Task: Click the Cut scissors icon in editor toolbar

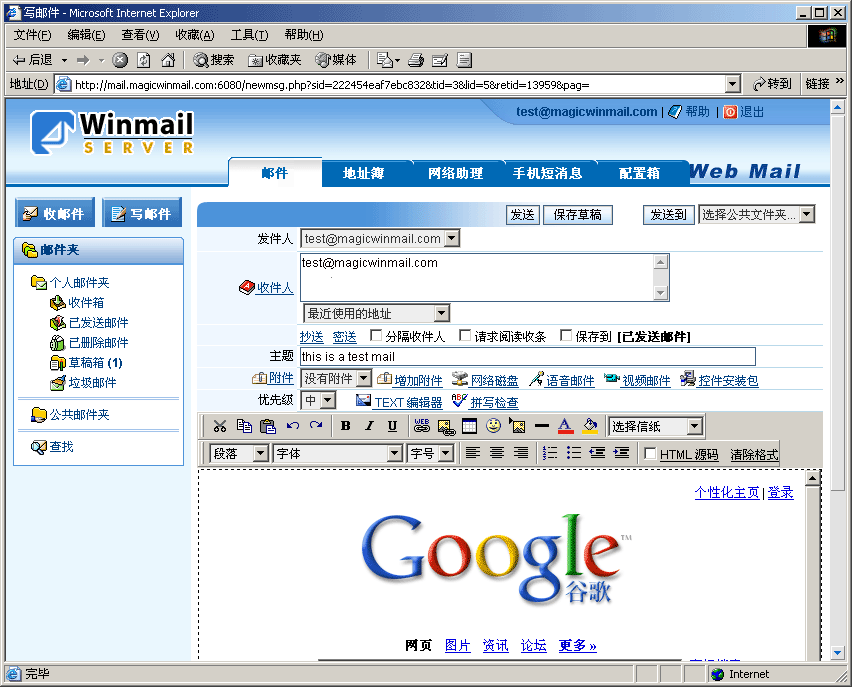Action: pyautogui.click(x=220, y=426)
